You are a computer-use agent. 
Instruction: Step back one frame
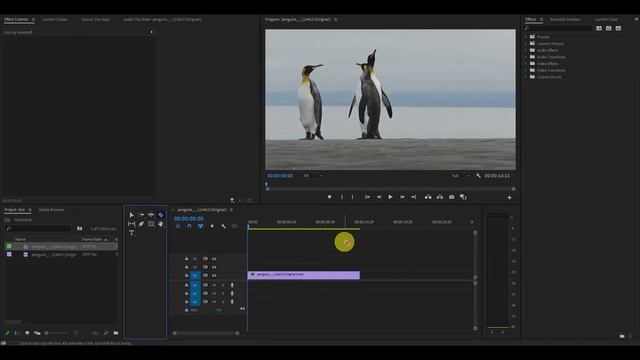[379, 197]
